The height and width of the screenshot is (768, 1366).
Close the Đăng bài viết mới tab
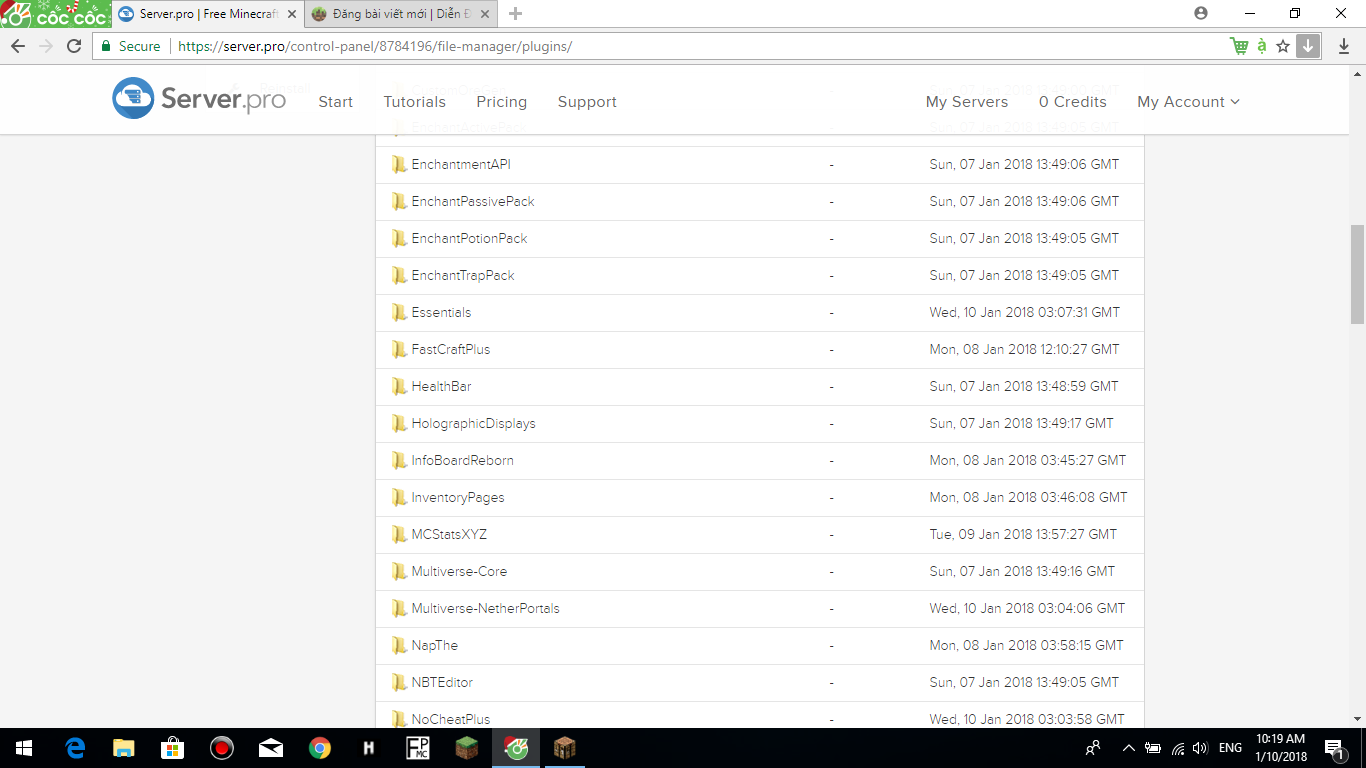click(485, 14)
